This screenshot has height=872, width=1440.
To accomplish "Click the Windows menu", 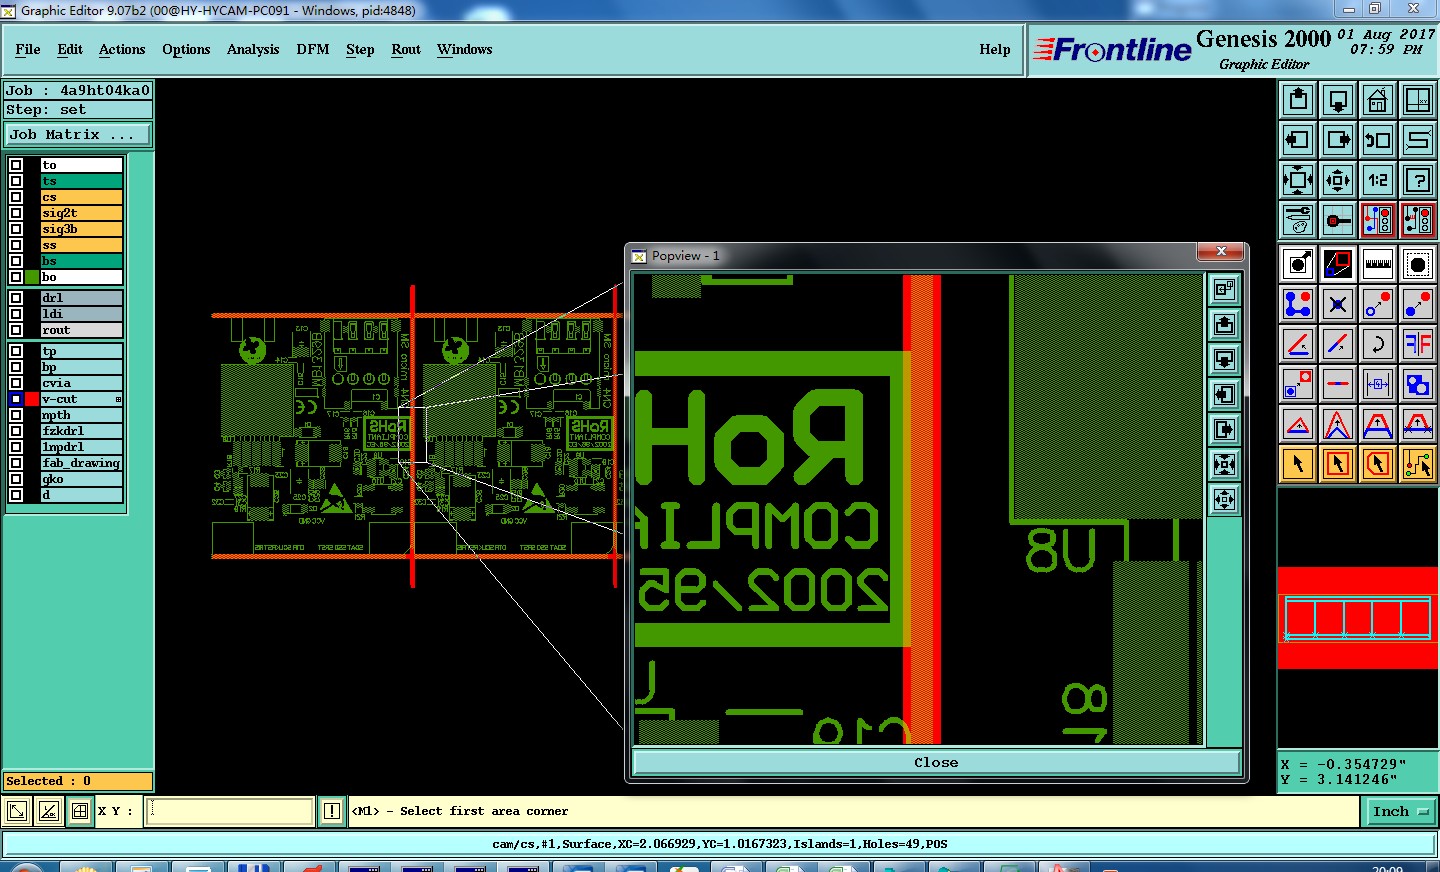I will [465, 49].
